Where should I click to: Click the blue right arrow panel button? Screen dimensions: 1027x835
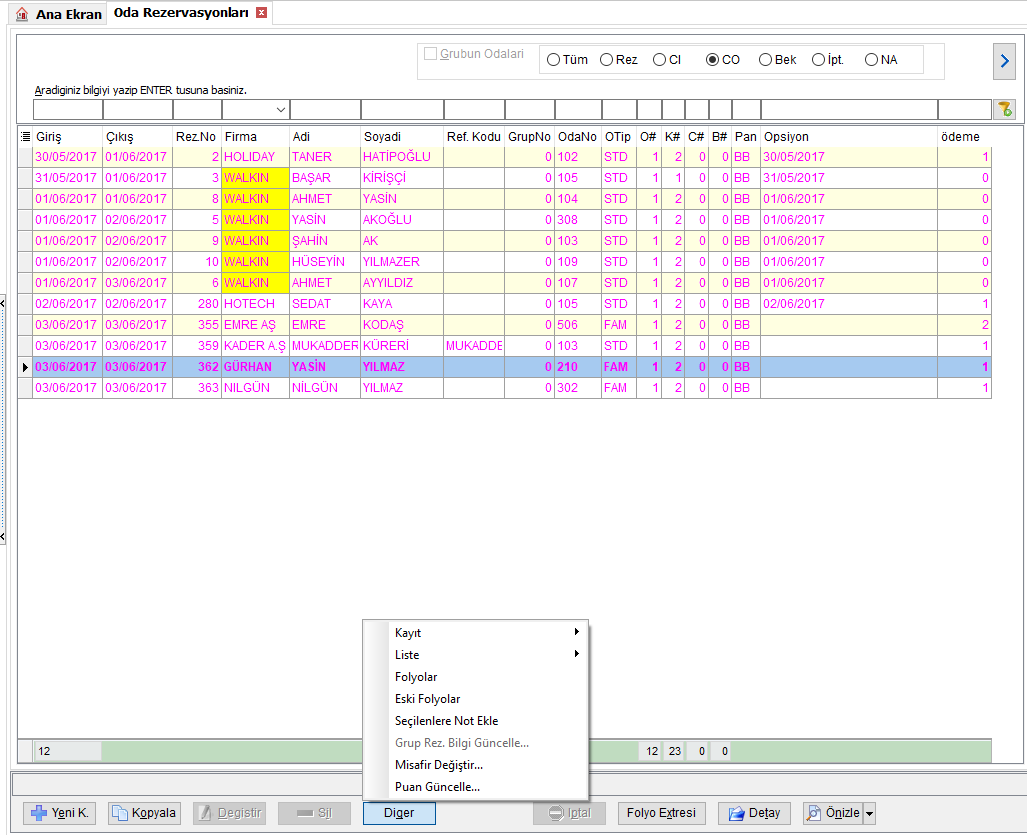coord(1004,61)
